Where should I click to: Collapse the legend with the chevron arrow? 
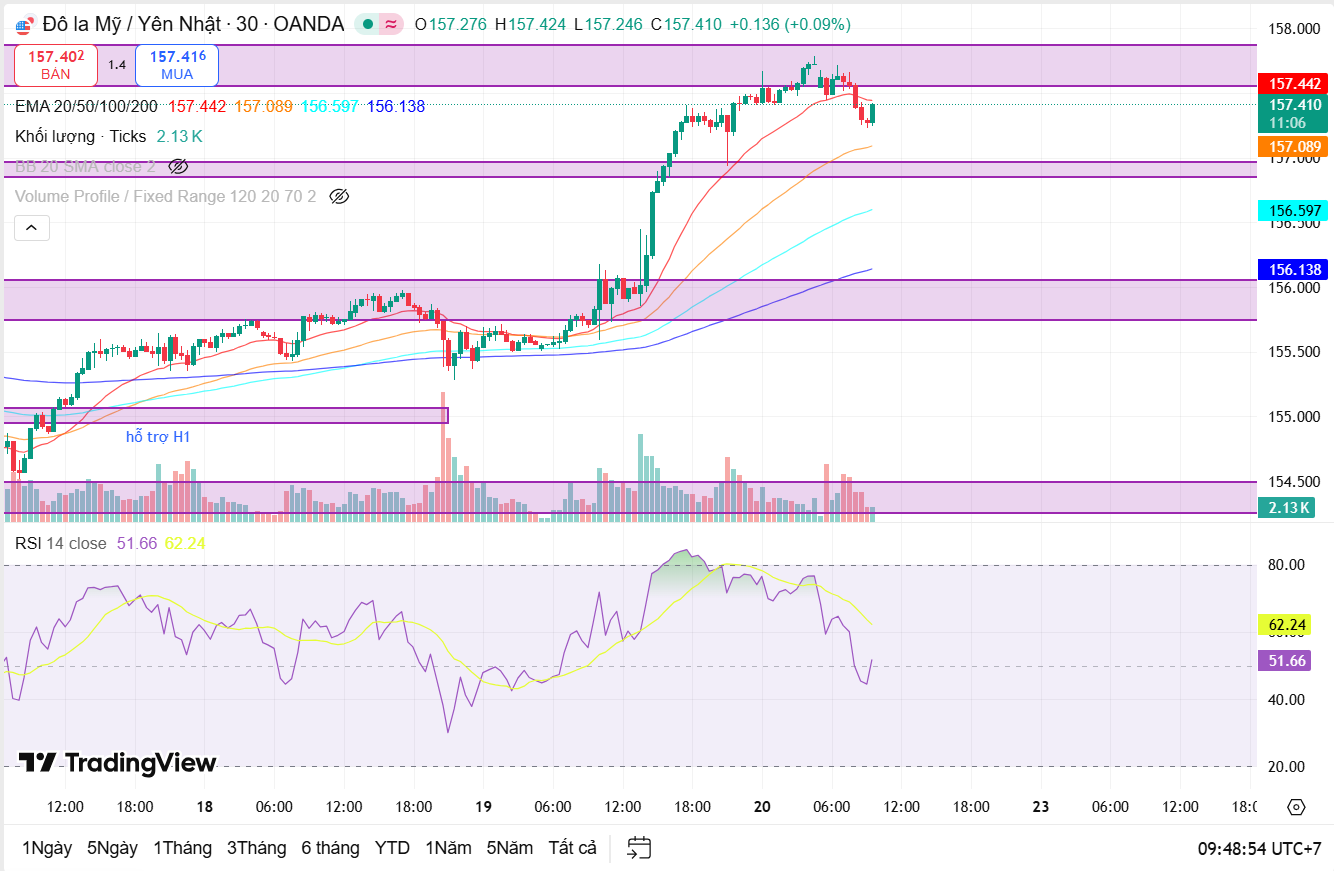click(31, 228)
